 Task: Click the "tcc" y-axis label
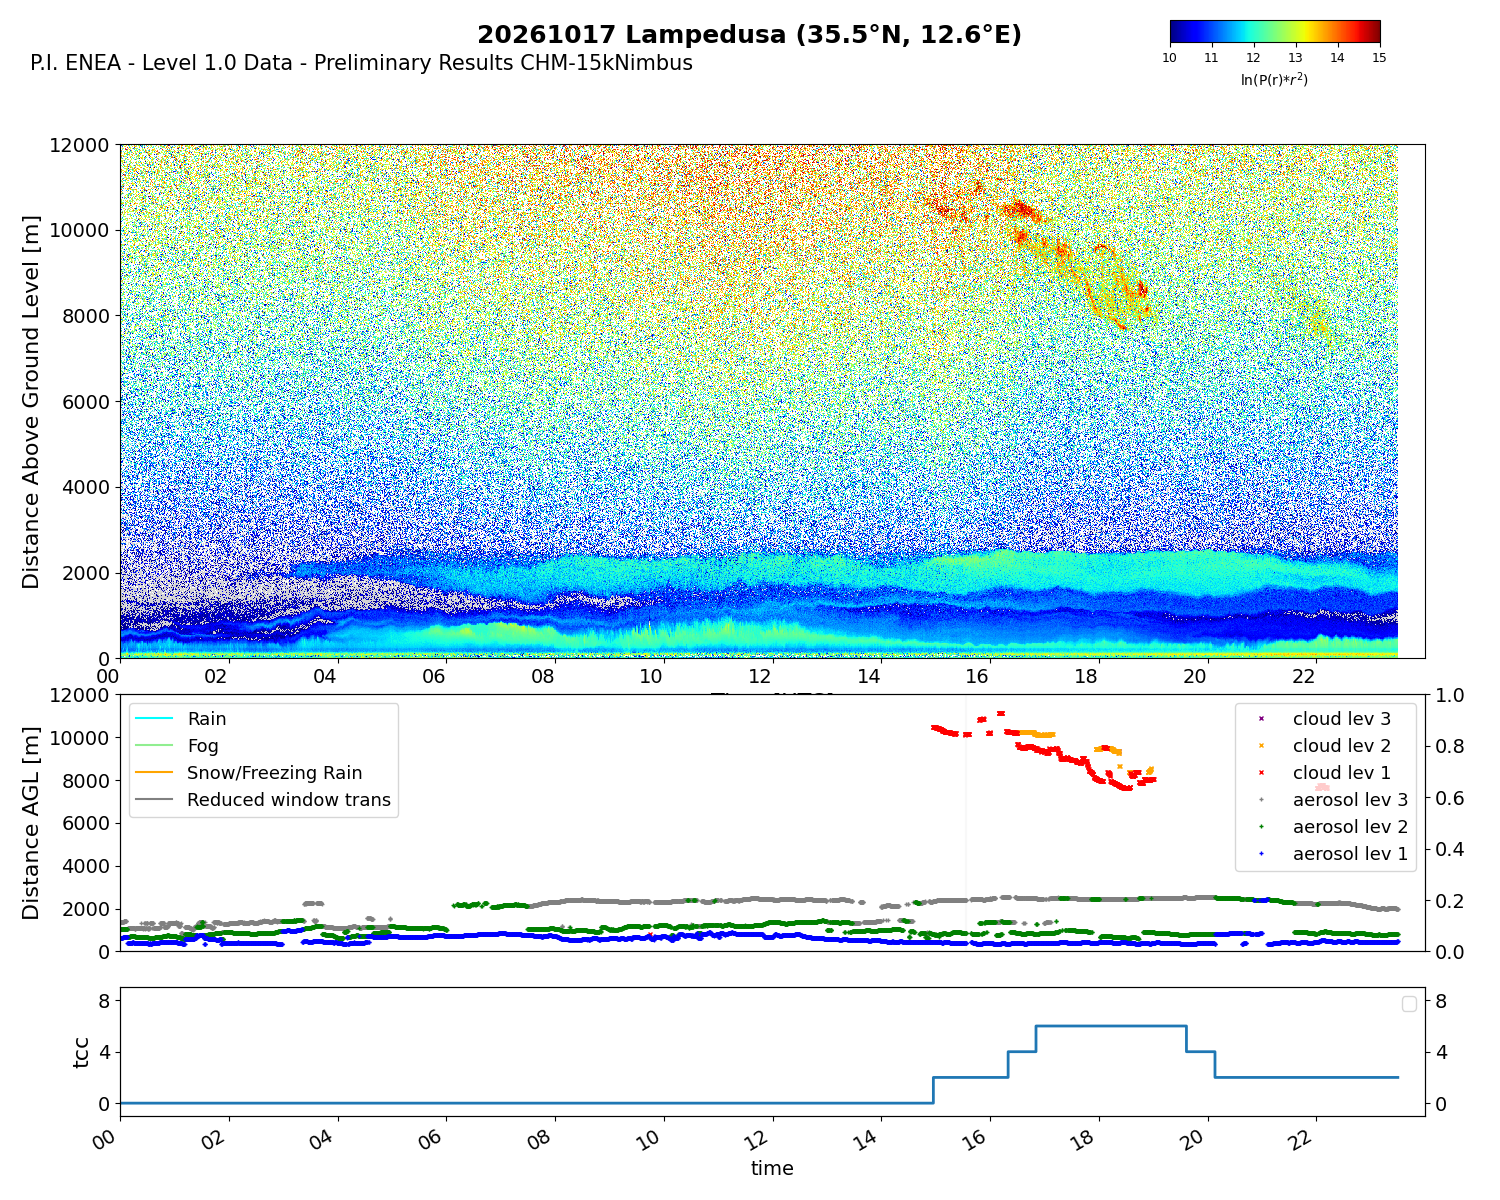coord(81,1052)
